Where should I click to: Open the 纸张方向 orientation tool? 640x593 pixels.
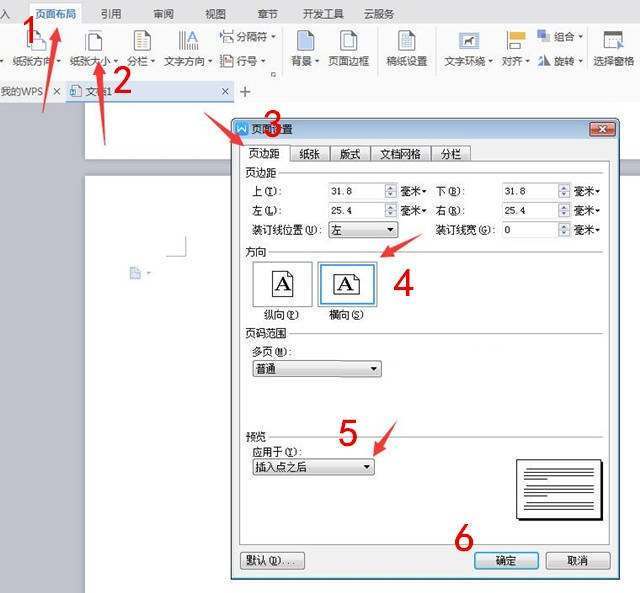coord(36,49)
